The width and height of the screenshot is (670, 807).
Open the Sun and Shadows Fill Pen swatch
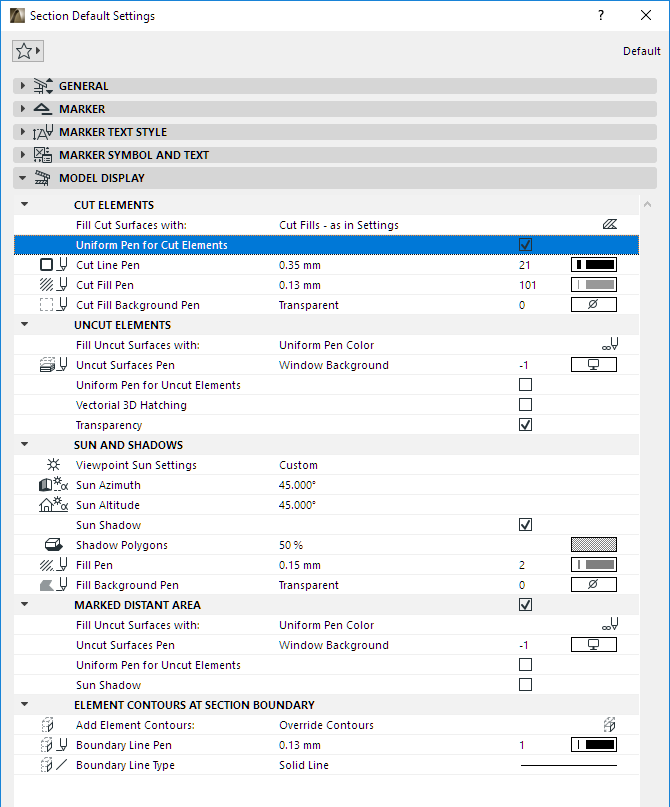click(x=594, y=565)
